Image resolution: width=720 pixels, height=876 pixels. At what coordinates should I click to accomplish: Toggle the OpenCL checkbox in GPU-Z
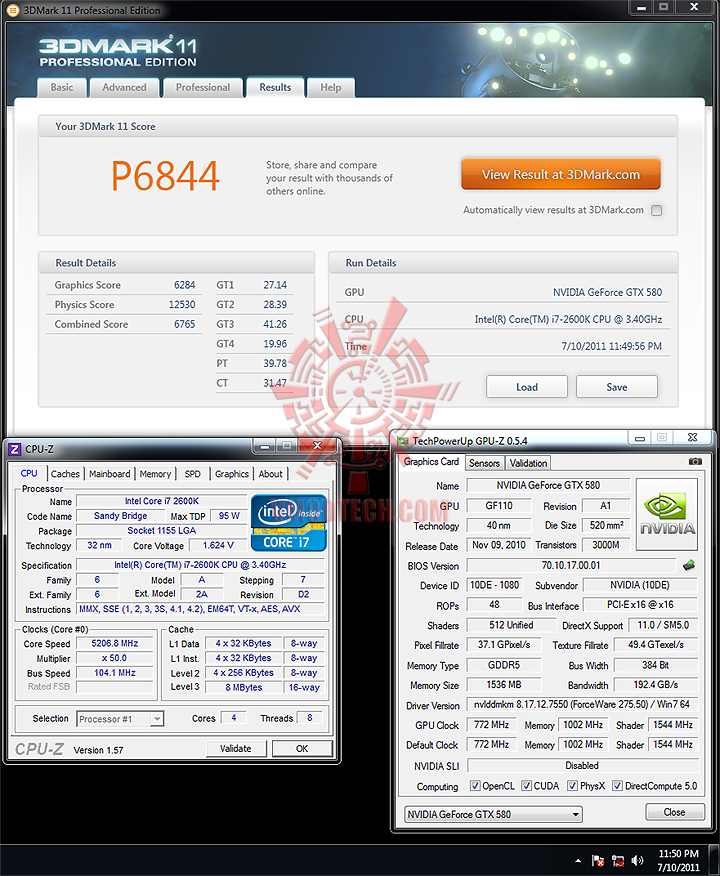475,786
